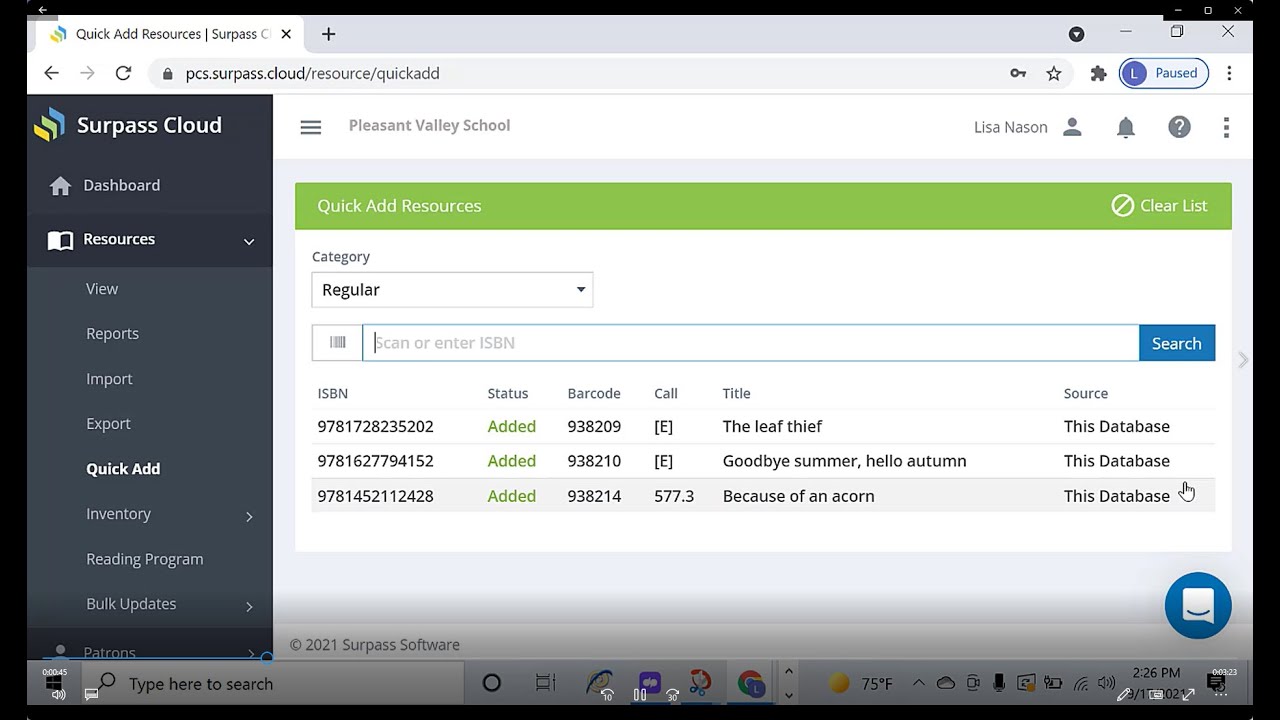This screenshot has height=720, width=1280.
Task: Expand the Inventory submenu arrow
Action: coord(249,516)
